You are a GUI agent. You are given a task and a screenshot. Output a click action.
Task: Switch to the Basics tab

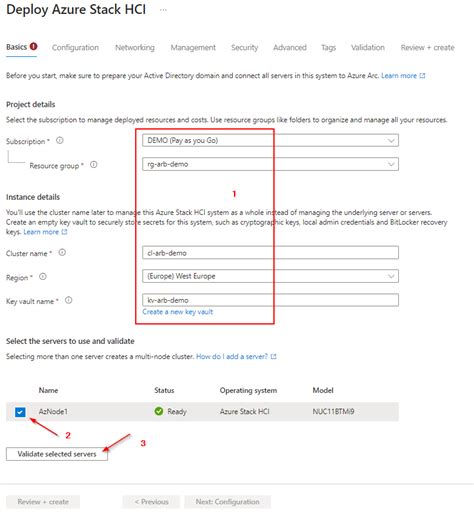point(16,47)
